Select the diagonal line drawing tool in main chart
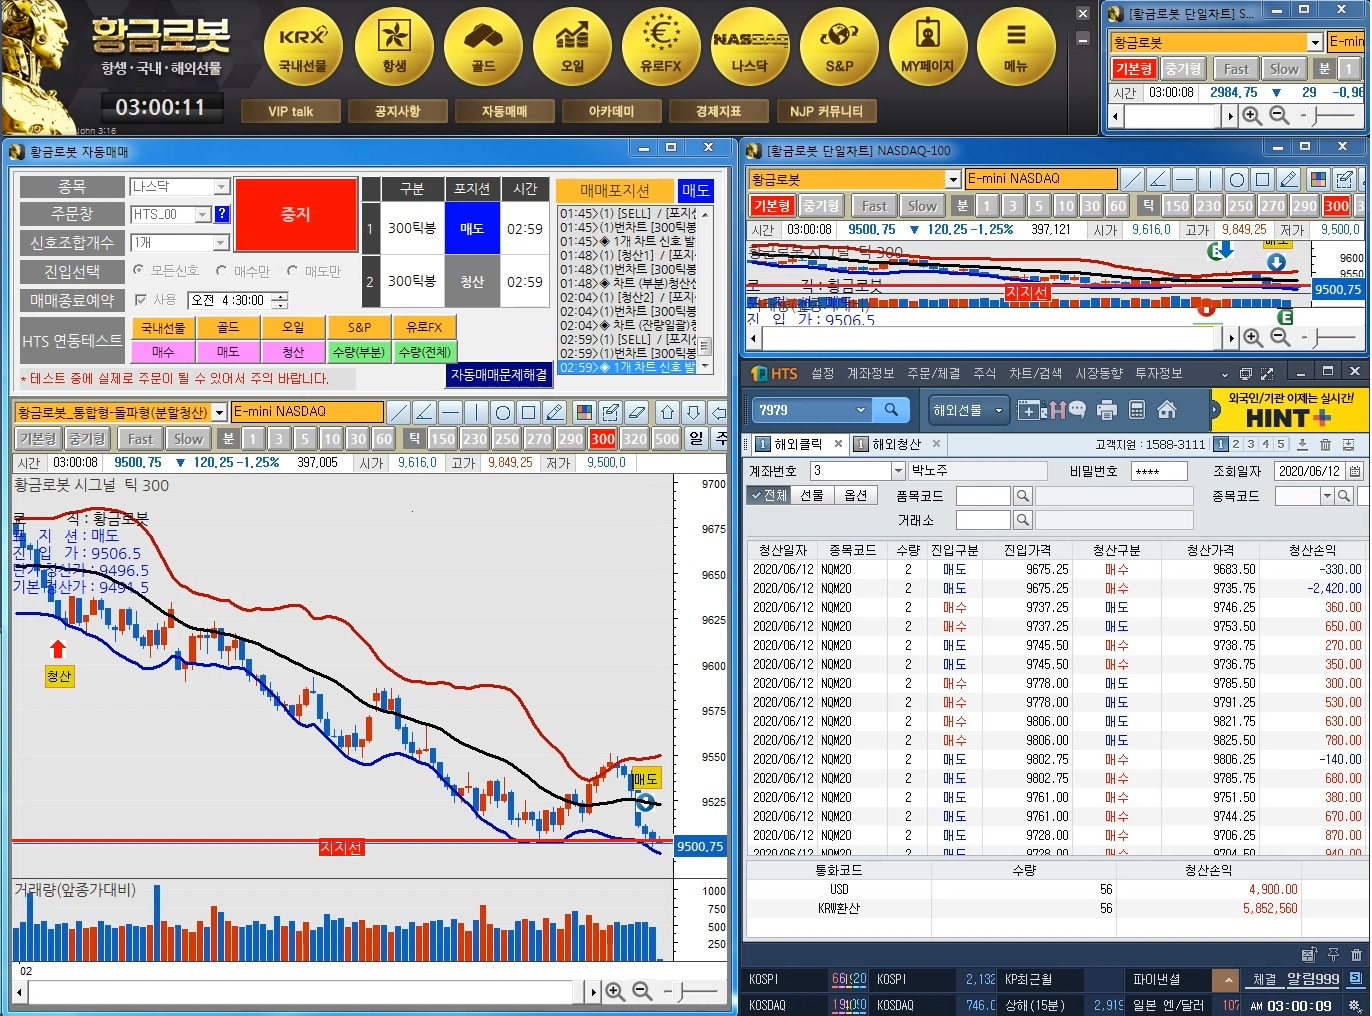1372x1016 pixels. pyautogui.click(x=398, y=412)
